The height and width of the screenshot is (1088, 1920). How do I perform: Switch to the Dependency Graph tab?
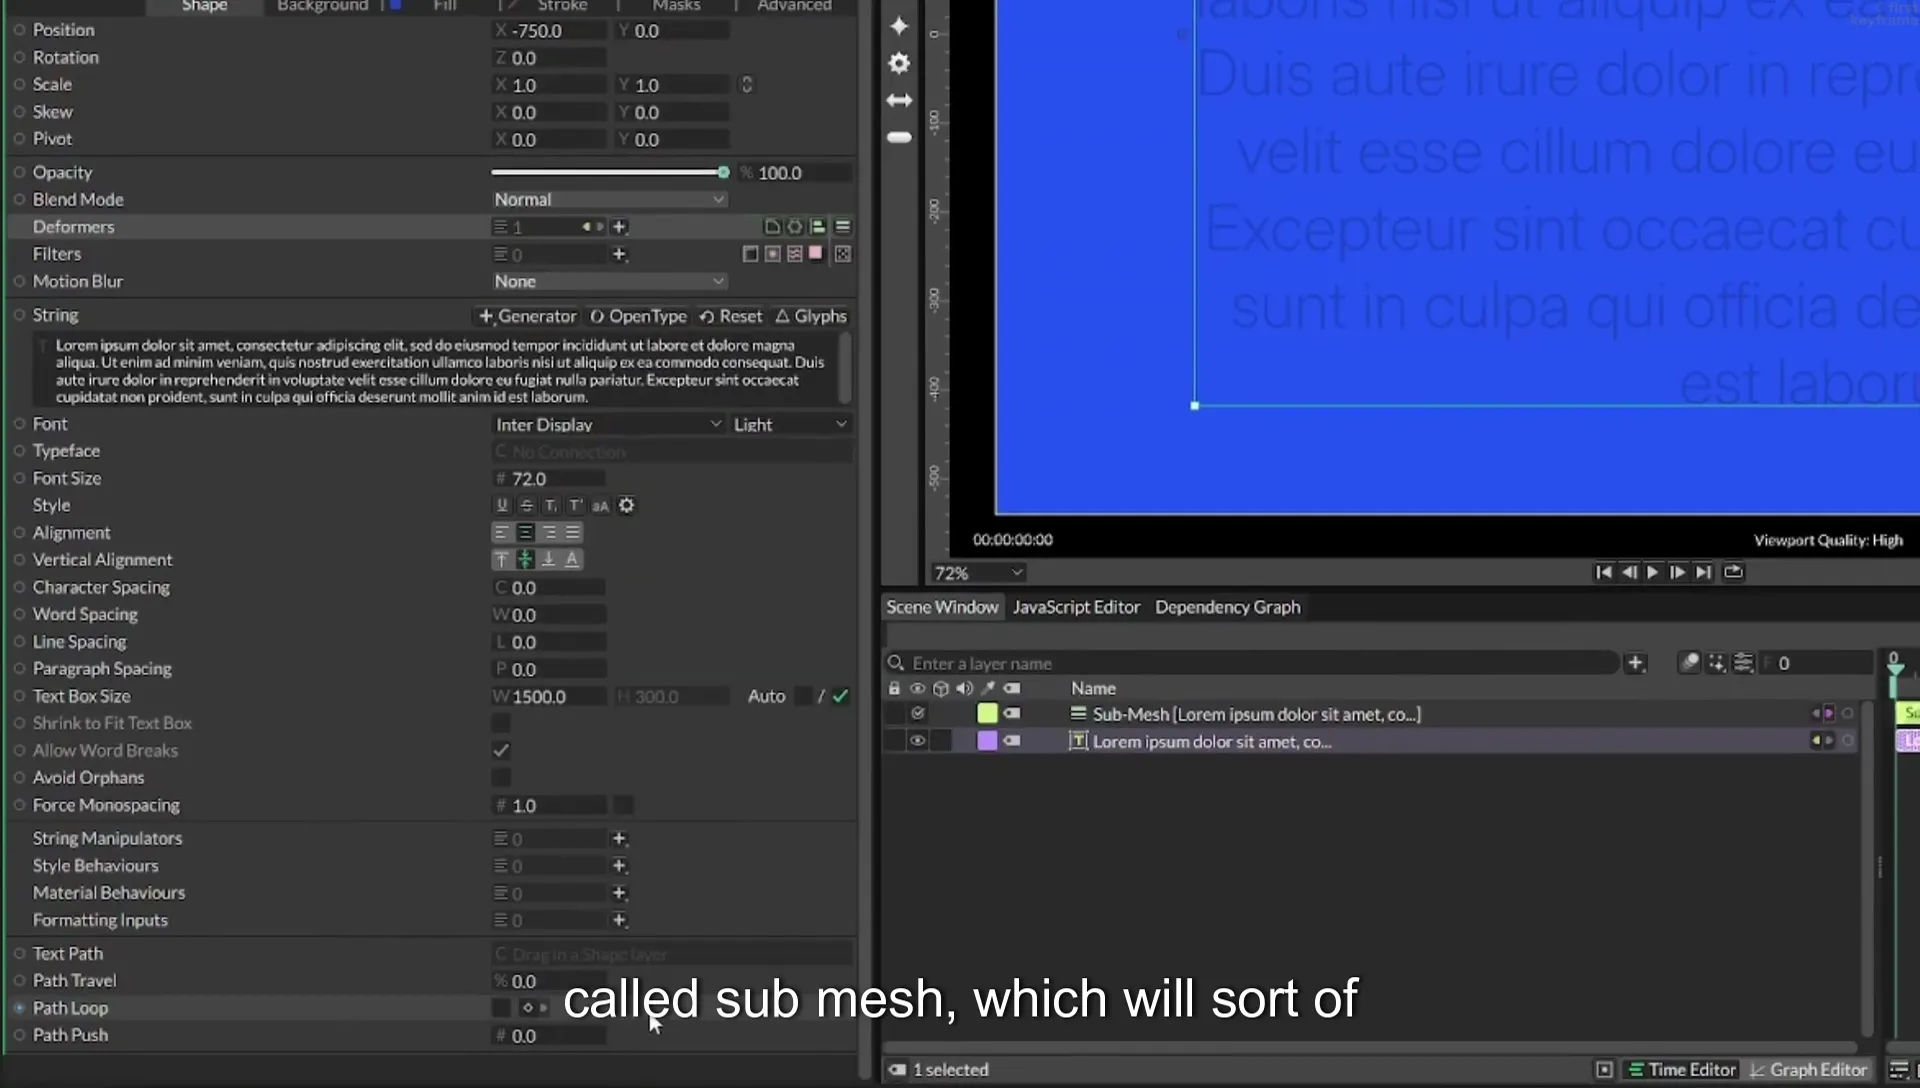[1227, 607]
